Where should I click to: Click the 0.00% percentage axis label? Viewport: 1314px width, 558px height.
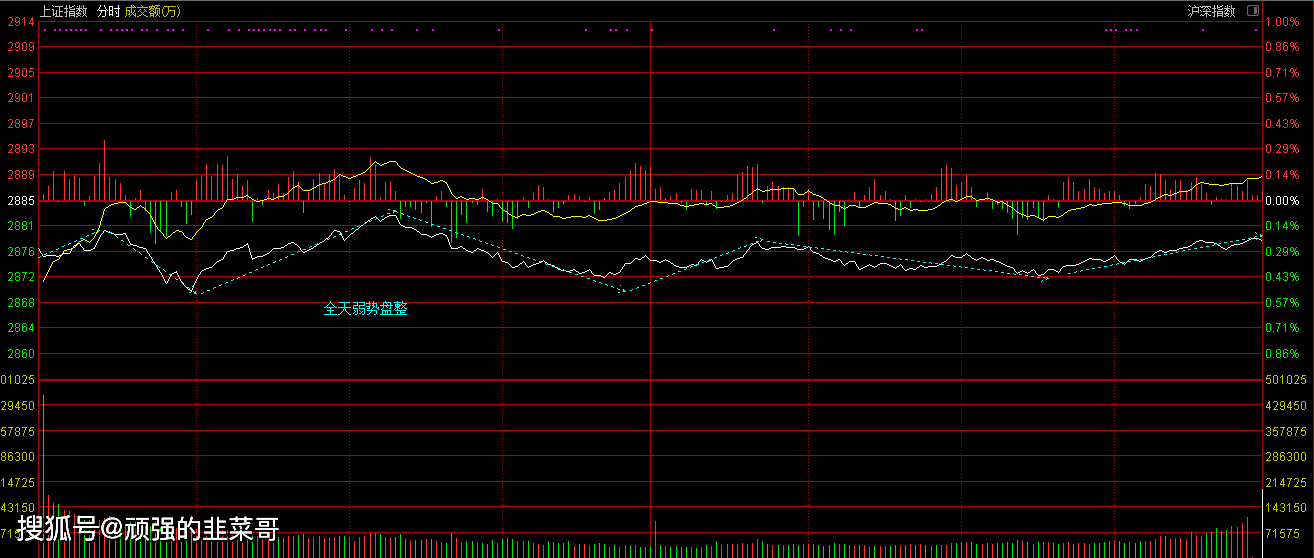pos(1282,201)
